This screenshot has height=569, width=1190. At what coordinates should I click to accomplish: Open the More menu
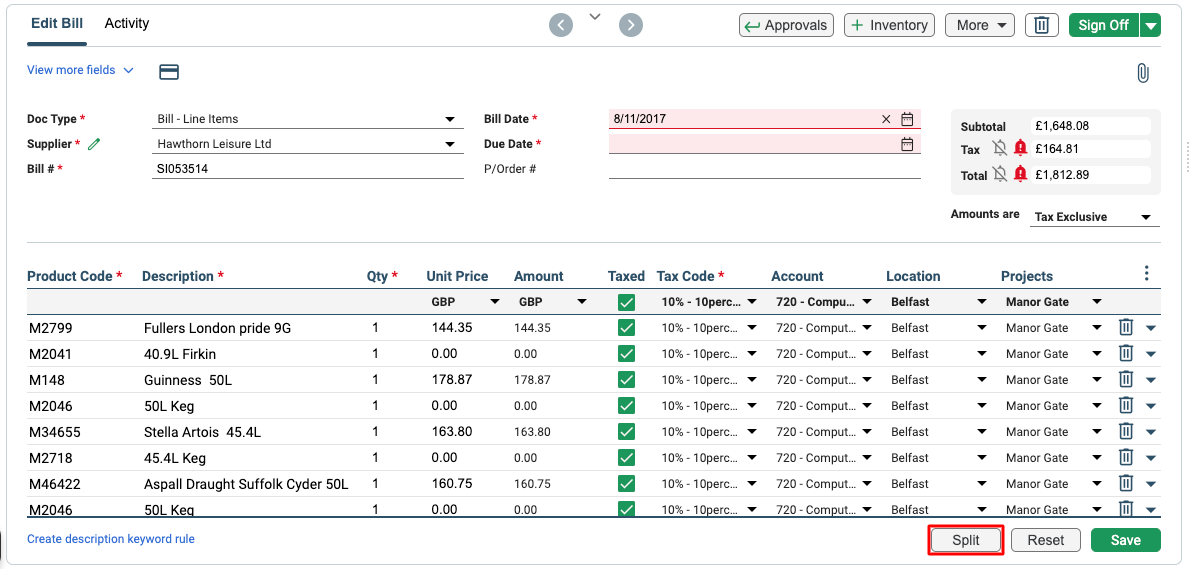click(x=981, y=25)
